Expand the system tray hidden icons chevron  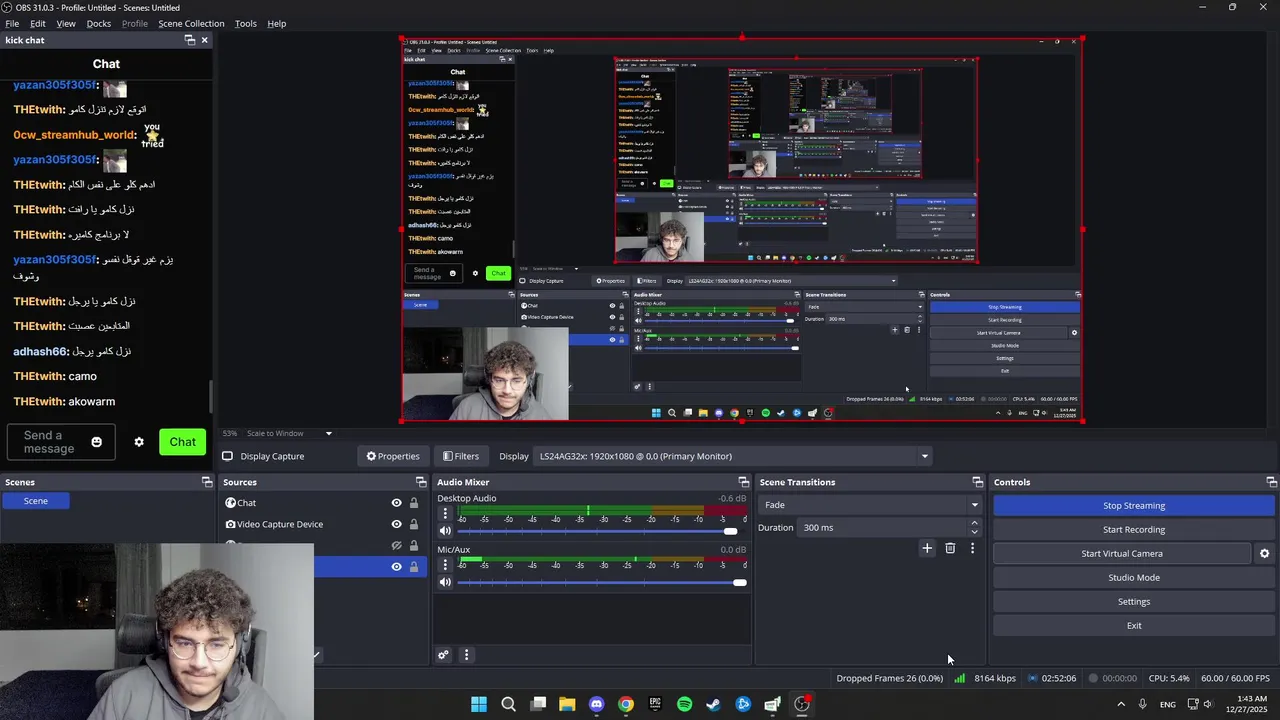(x=1121, y=704)
